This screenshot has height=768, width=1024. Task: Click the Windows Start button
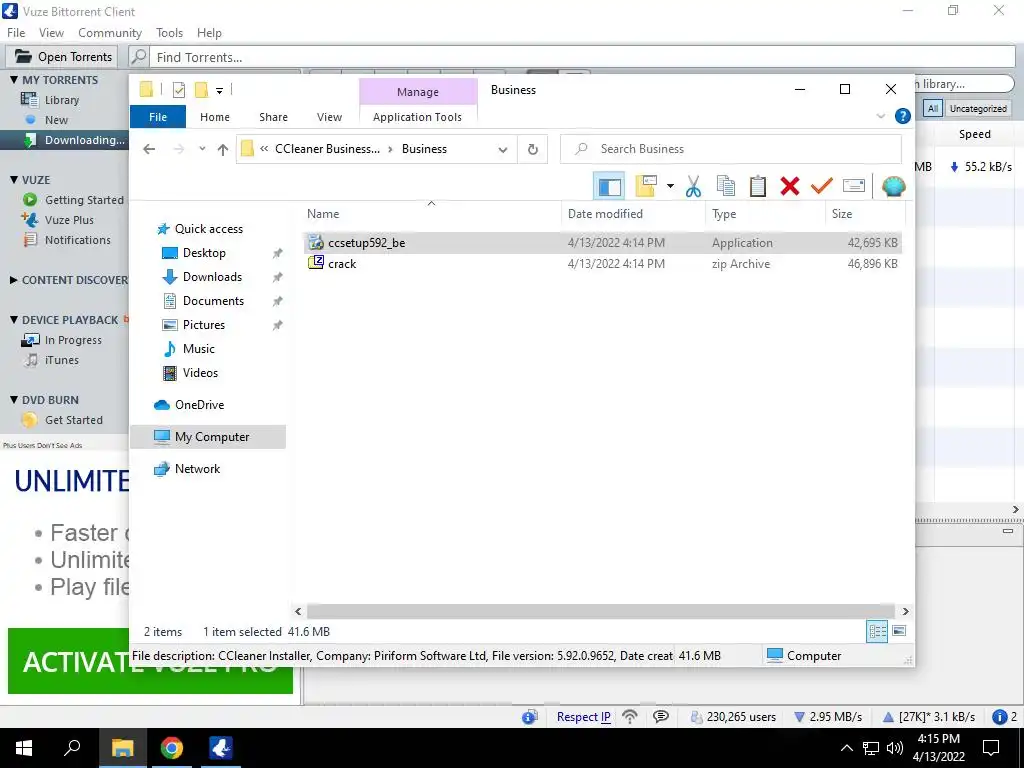point(24,748)
